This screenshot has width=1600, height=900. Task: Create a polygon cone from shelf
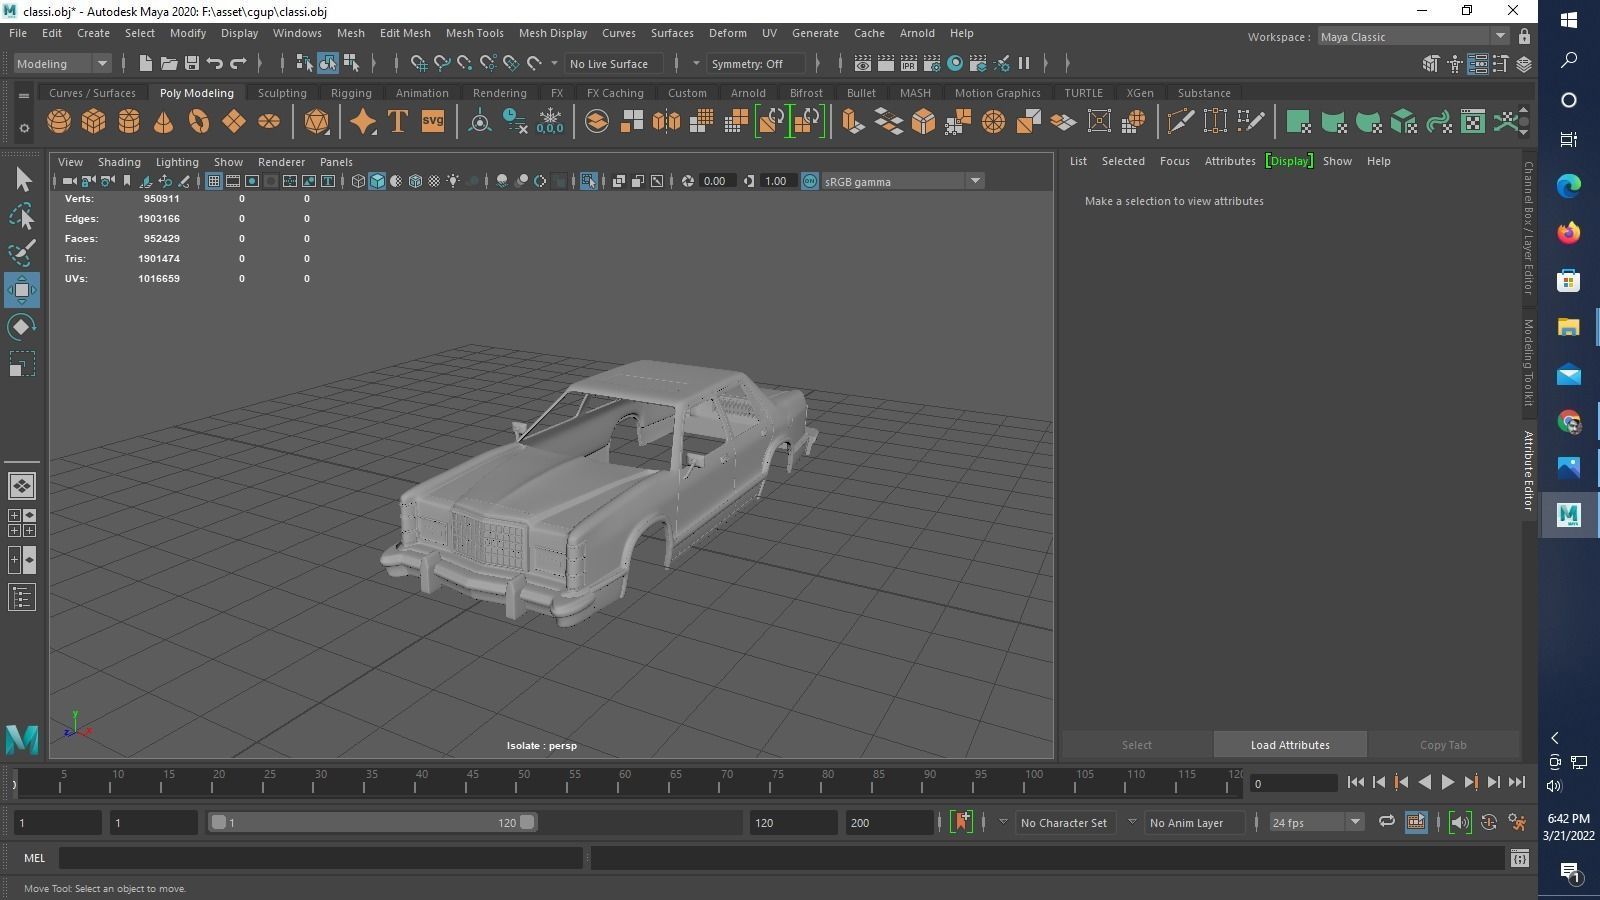[x=164, y=122]
